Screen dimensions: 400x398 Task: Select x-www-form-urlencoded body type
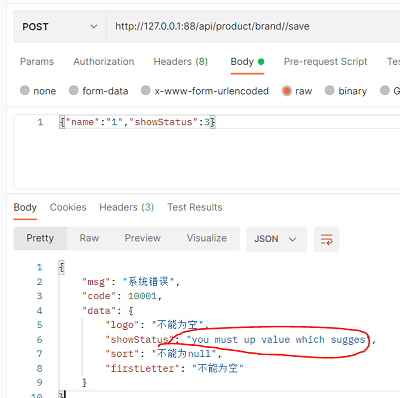[205, 91]
